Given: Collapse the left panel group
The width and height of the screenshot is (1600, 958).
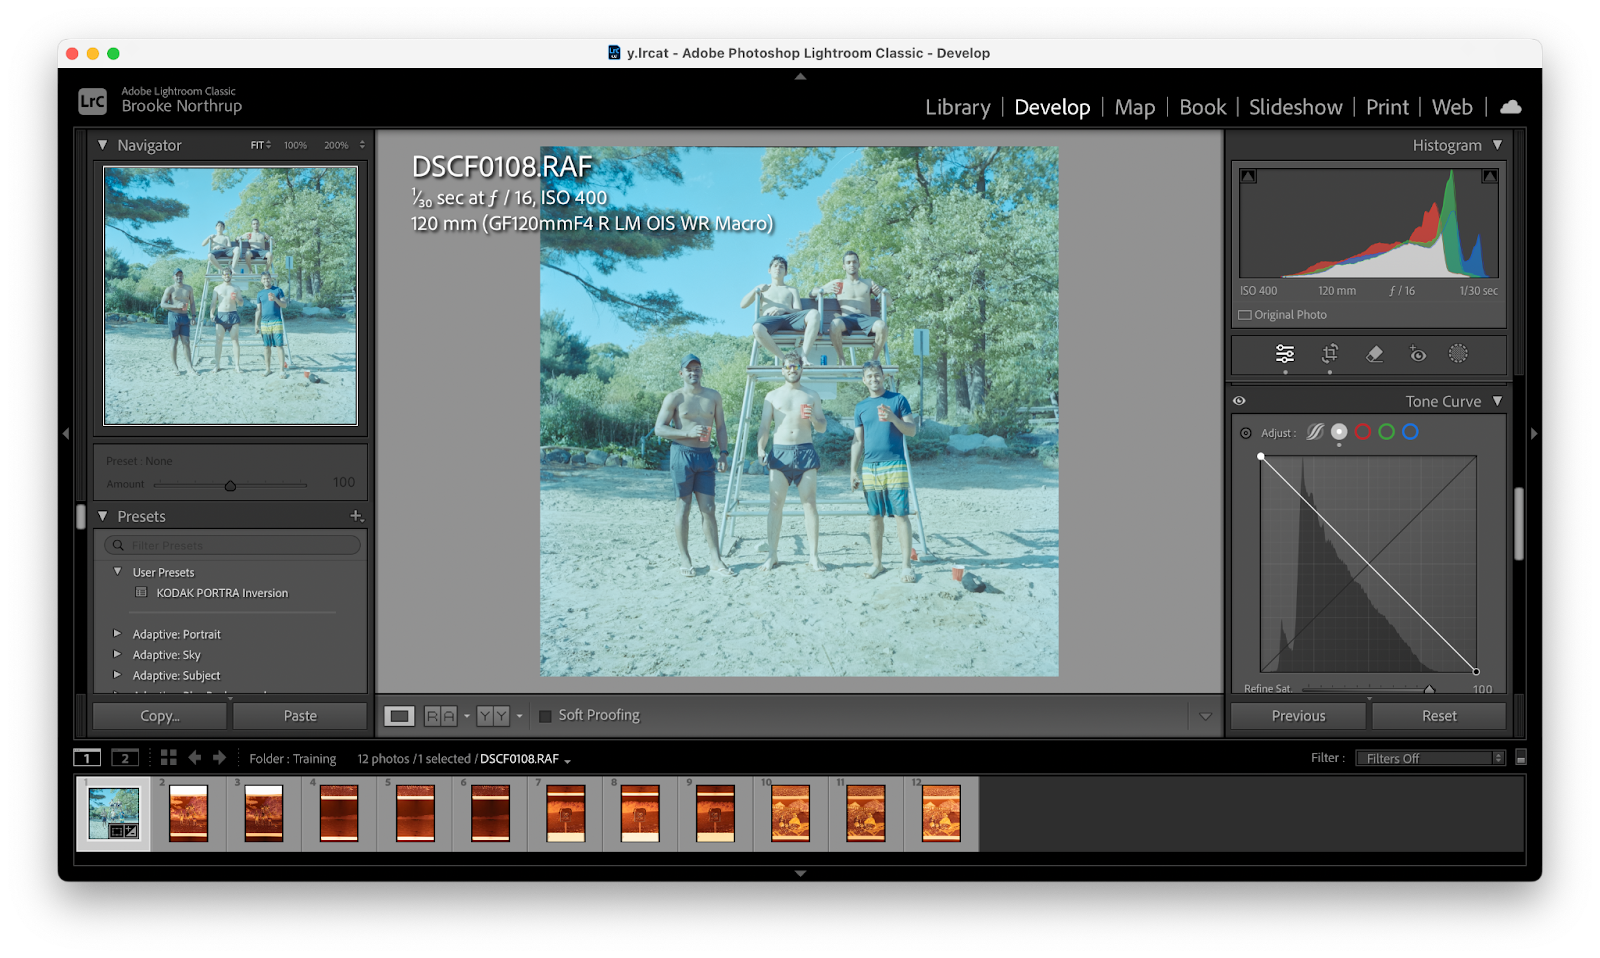Looking at the screenshot, I should pyautogui.click(x=66, y=433).
